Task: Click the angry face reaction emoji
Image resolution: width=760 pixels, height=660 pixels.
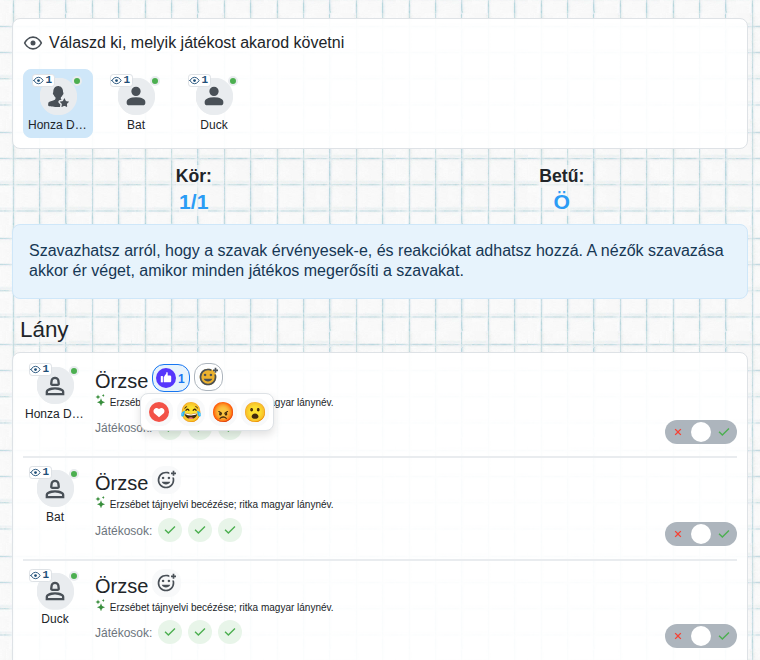Action: [x=223, y=412]
